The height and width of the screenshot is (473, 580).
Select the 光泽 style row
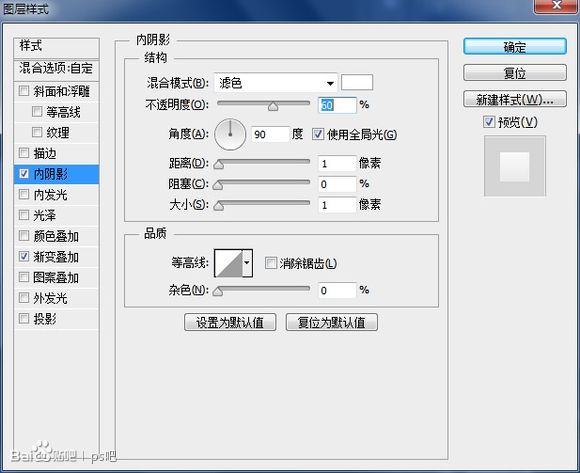point(56,215)
